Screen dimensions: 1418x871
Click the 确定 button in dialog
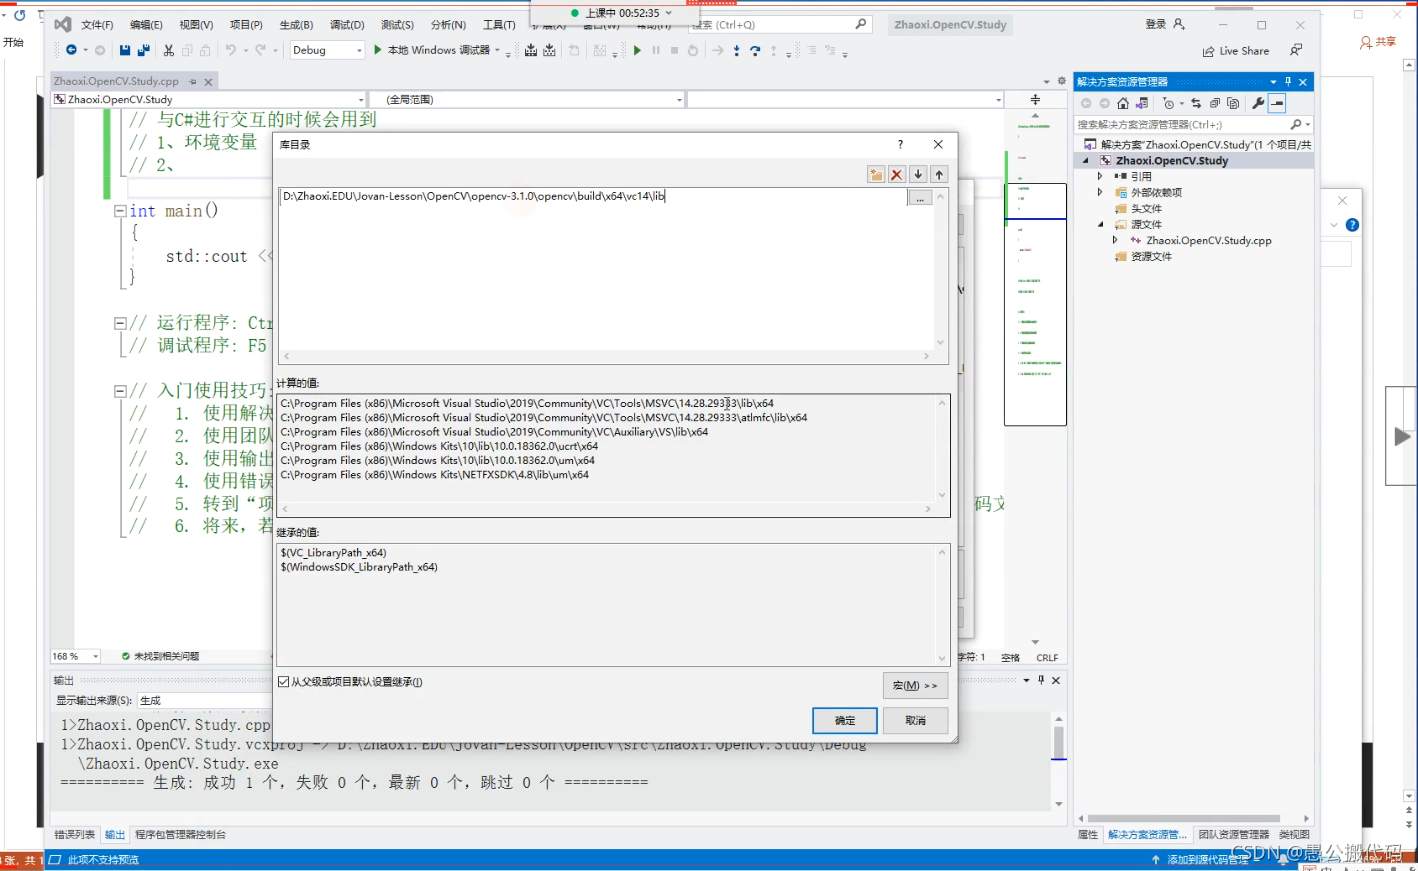coord(845,720)
